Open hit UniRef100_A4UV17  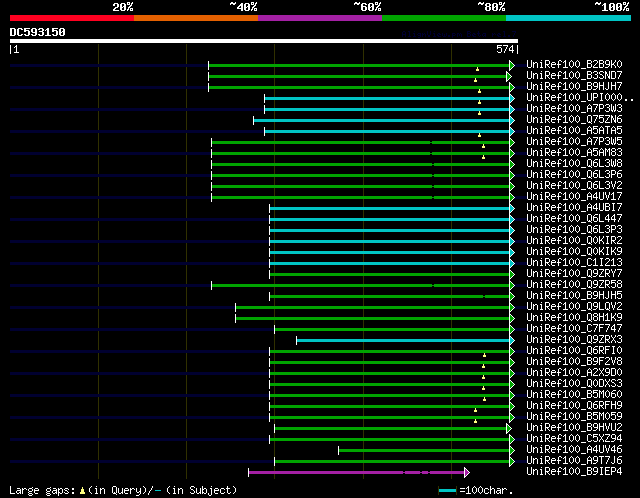pyautogui.click(x=574, y=197)
